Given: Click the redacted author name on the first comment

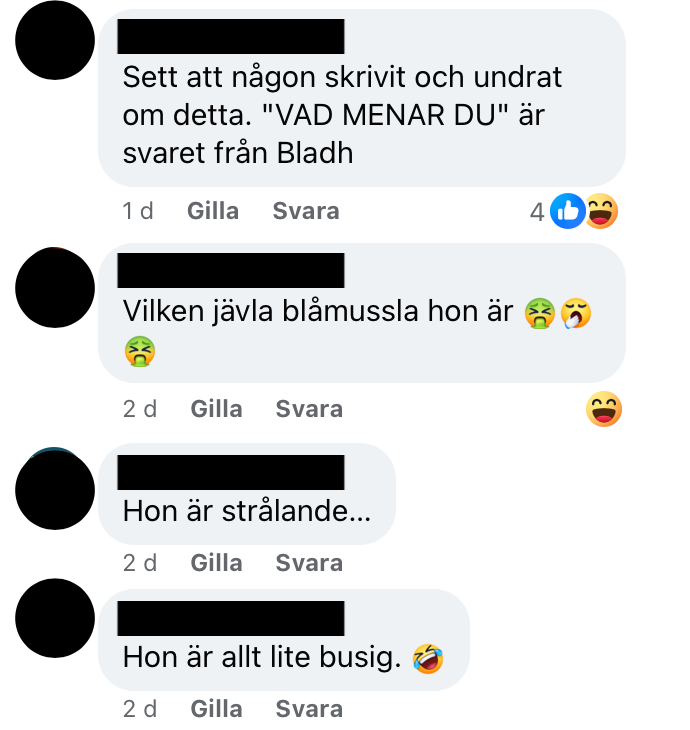Looking at the screenshot, I should [x=231, y=36].
